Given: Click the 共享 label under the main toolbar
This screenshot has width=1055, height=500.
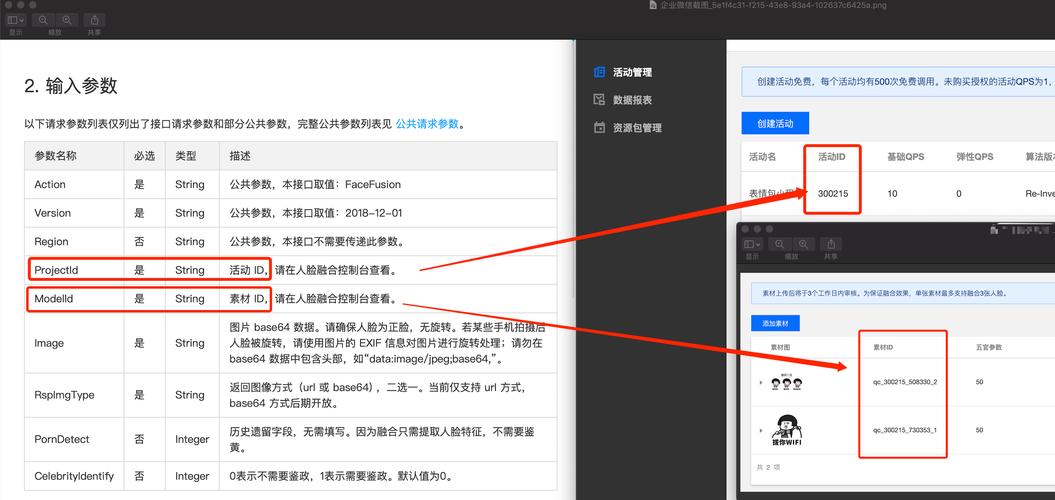Looking at the screenshot, I should (x=95, y=32).
